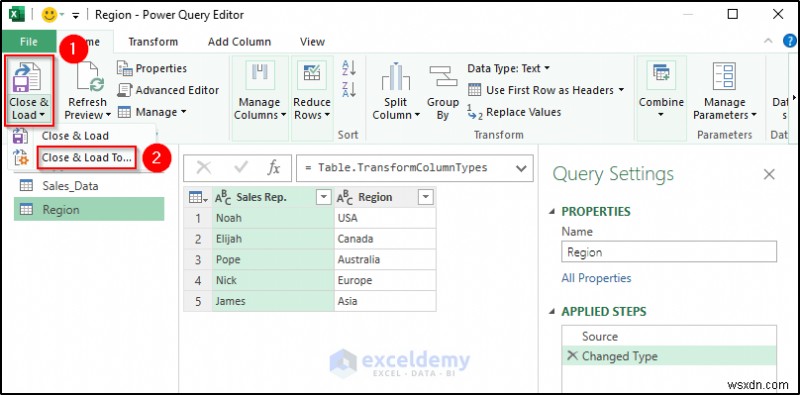The width and height of the screenshot is (800, 395).
Task: Switch to the Transform tab
Action: (153, 42)
